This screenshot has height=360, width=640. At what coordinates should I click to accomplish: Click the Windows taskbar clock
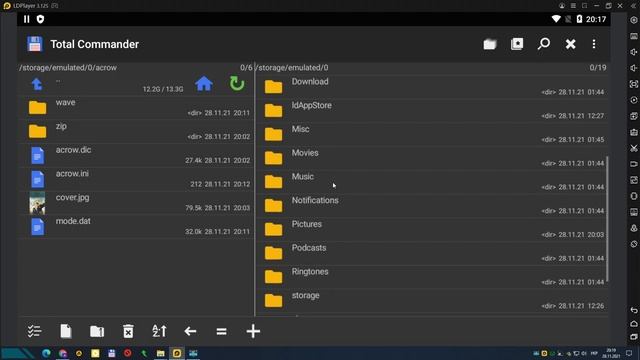[611, 353]
